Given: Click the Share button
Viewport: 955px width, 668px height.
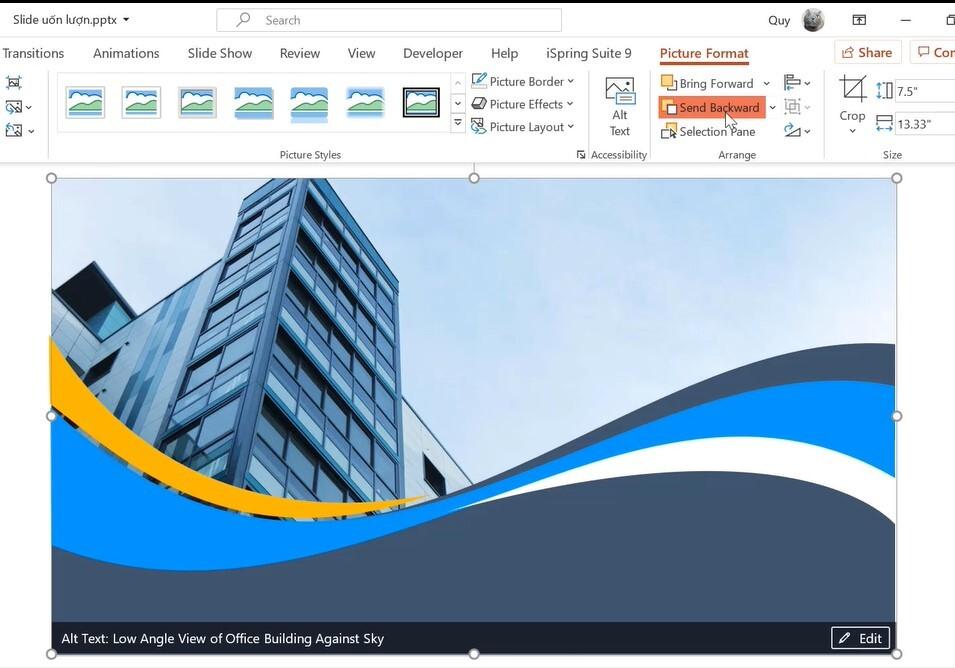Looking at the screenshot, I should pyautogui.click(x=867, y=52).
